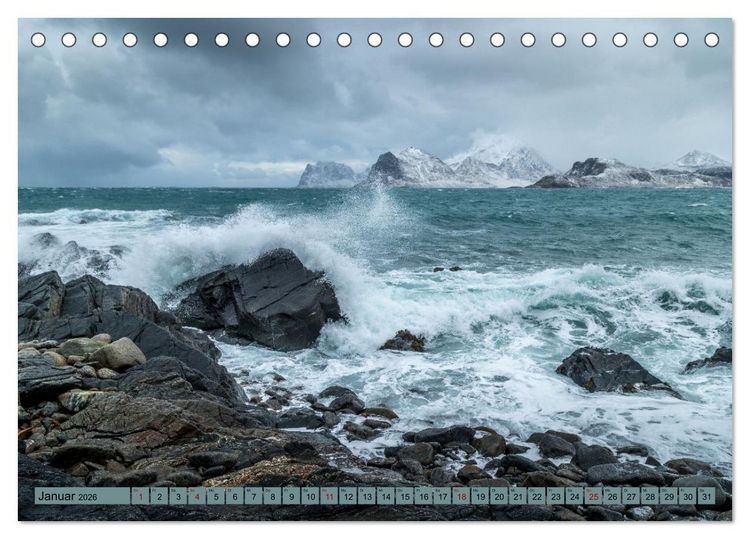Select day 17 in the calendar strip
The height and width of the screenshot is (539, 750).
442,496
